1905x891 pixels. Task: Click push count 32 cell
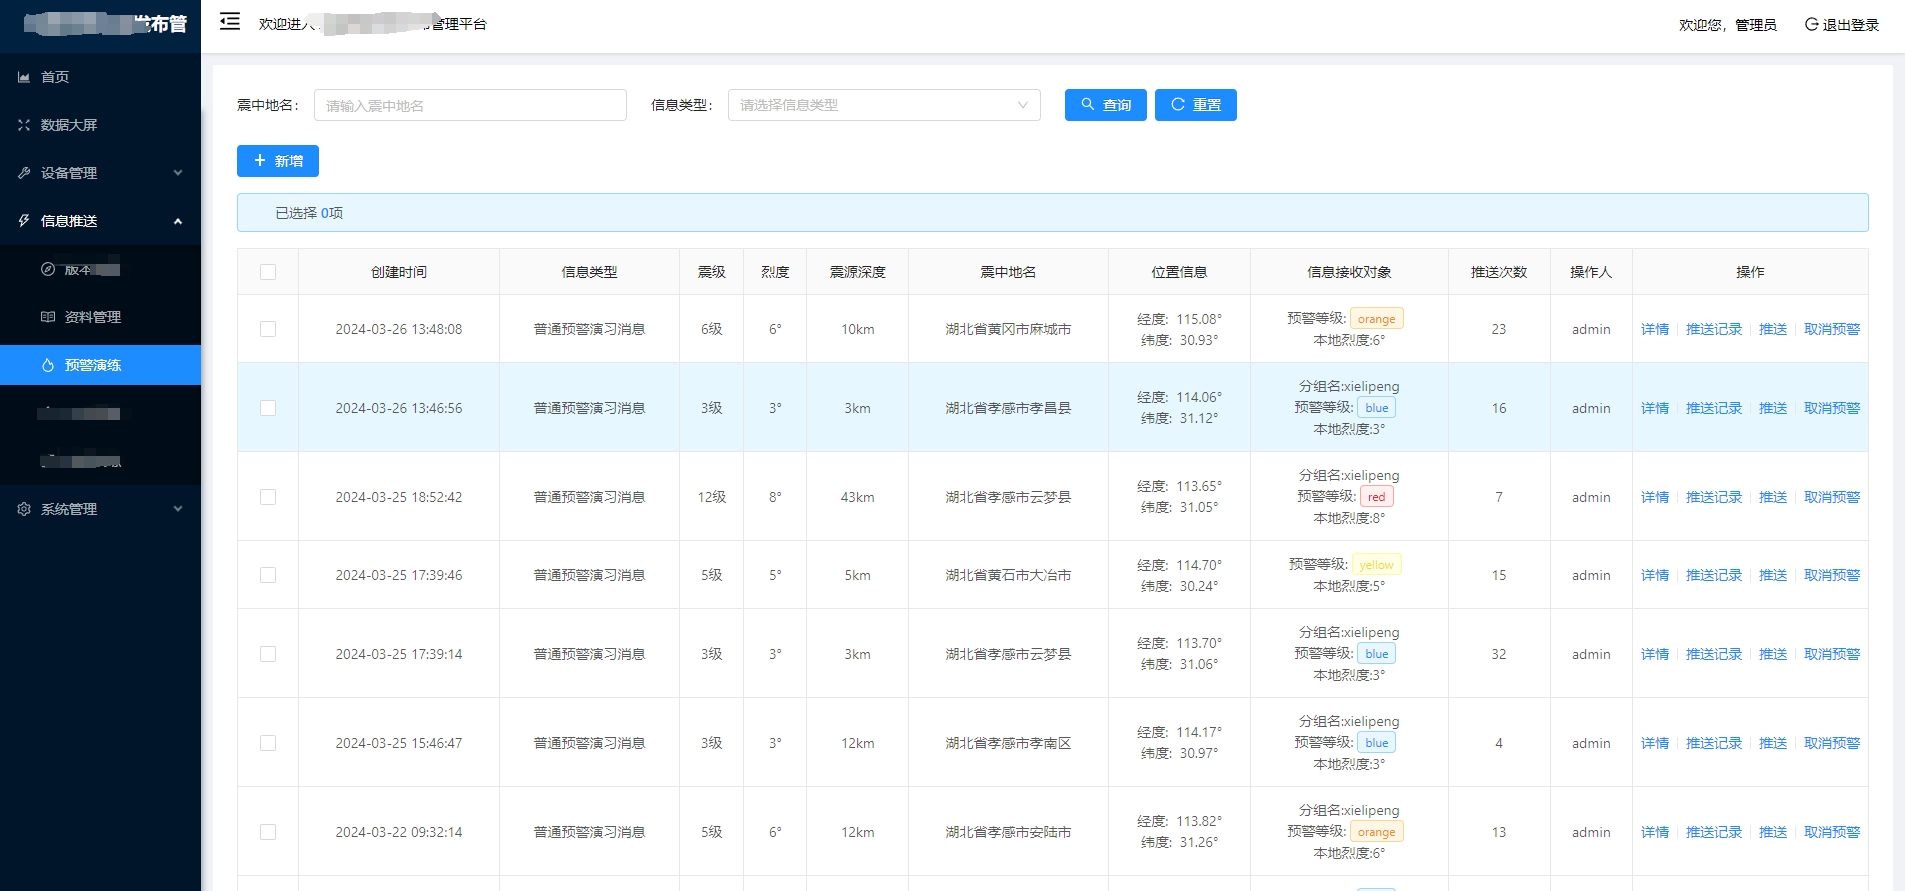click(1499, 654)
